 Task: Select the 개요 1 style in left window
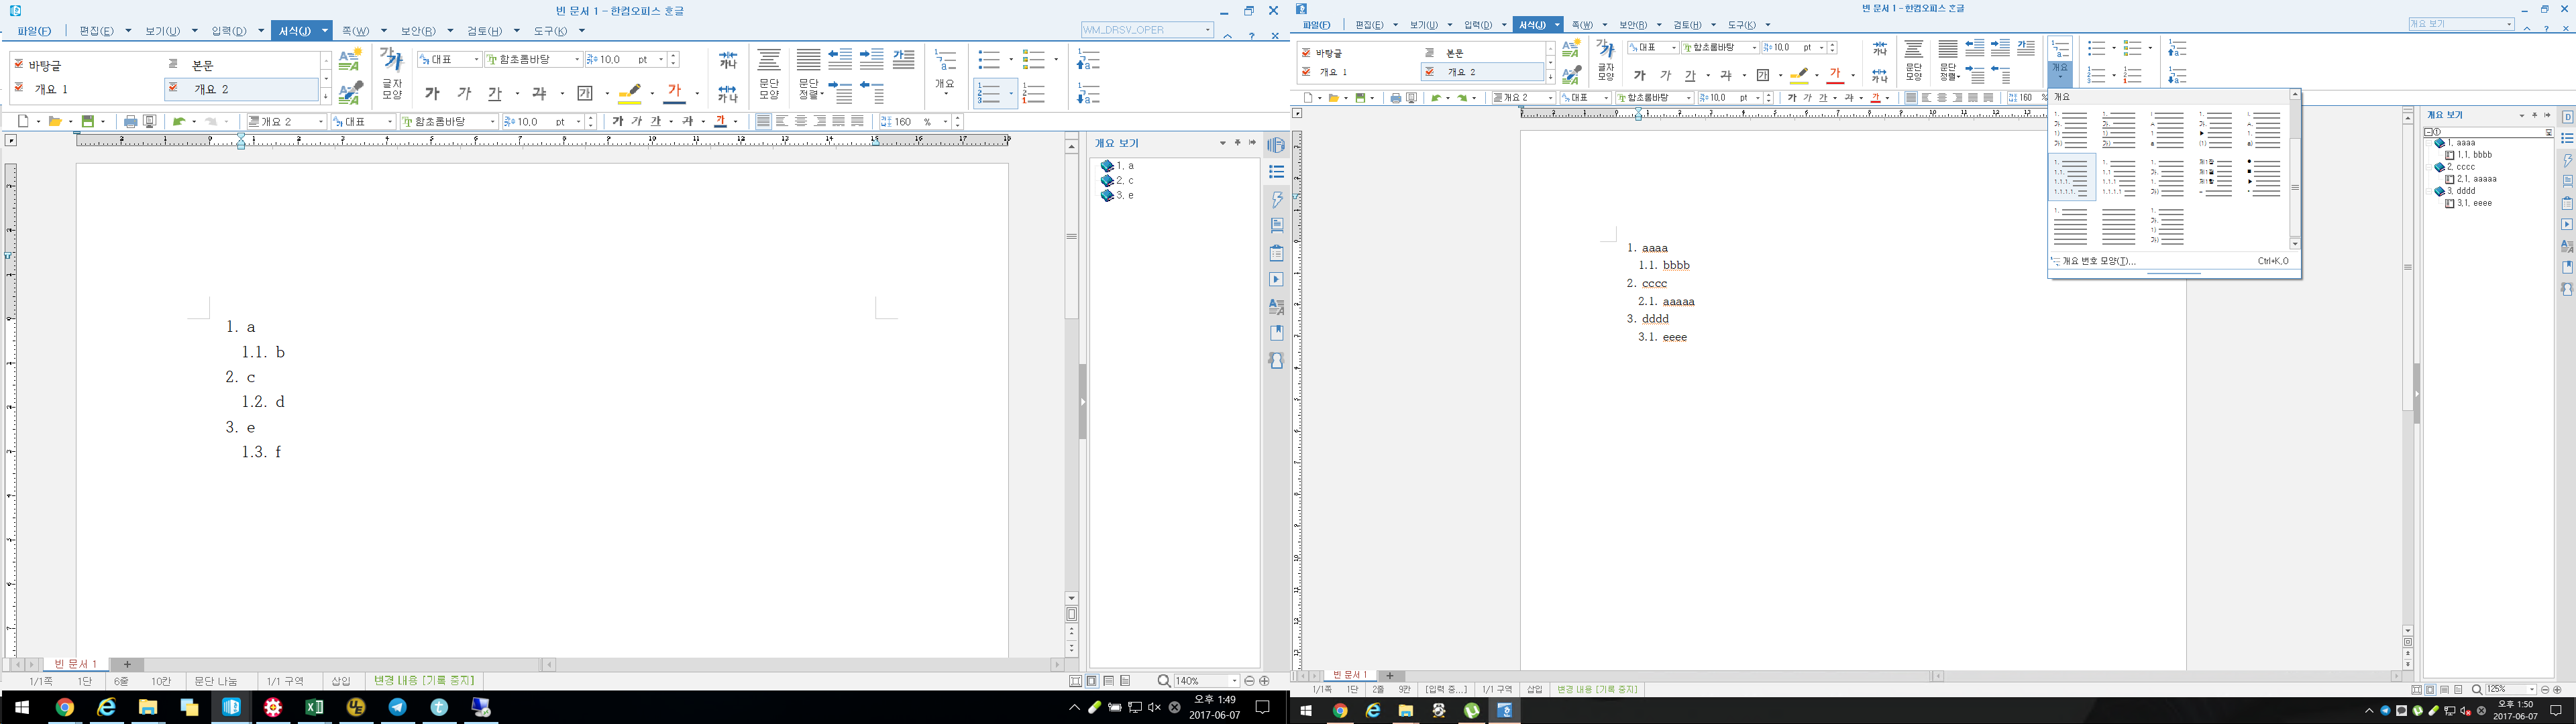click(x=87, y=89)
